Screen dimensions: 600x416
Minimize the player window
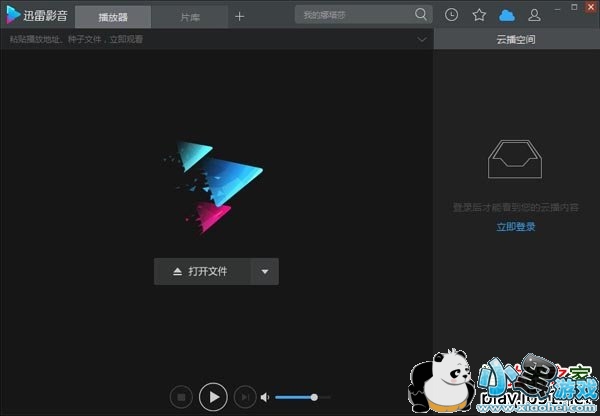pyautogui.click(x=557, y=8)
